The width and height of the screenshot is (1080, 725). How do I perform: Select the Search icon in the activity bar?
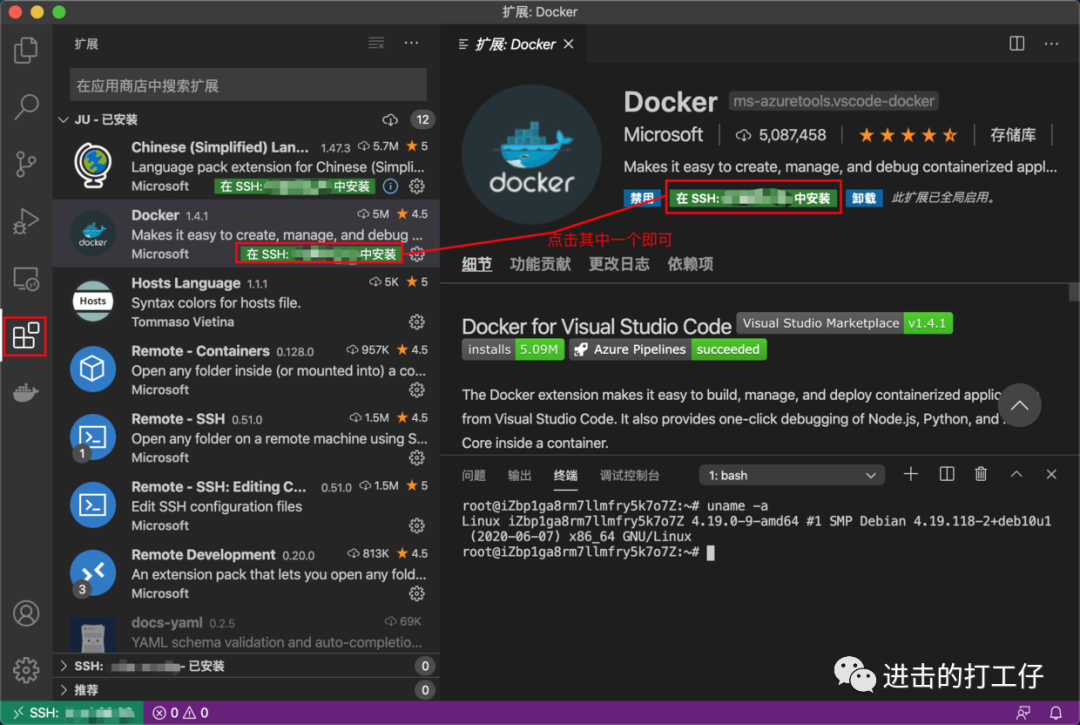click(26, 107)
